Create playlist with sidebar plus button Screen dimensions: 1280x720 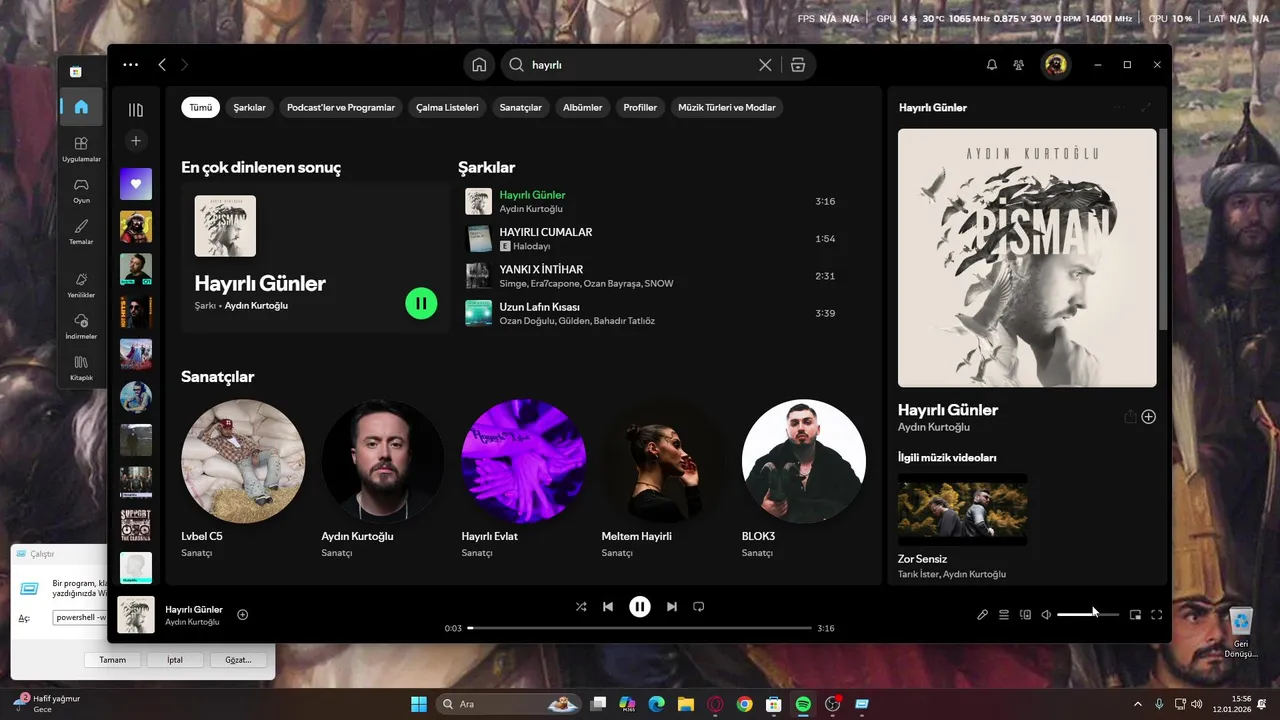tap(136, 141)
